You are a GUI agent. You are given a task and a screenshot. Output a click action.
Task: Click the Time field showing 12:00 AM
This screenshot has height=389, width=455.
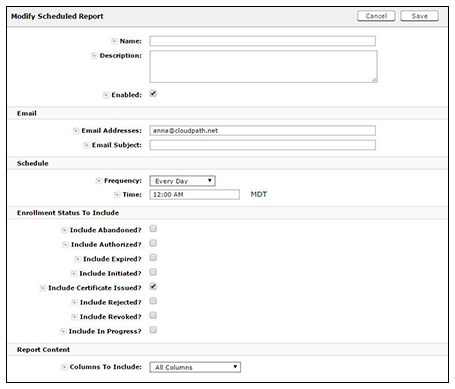click(195, 195)
